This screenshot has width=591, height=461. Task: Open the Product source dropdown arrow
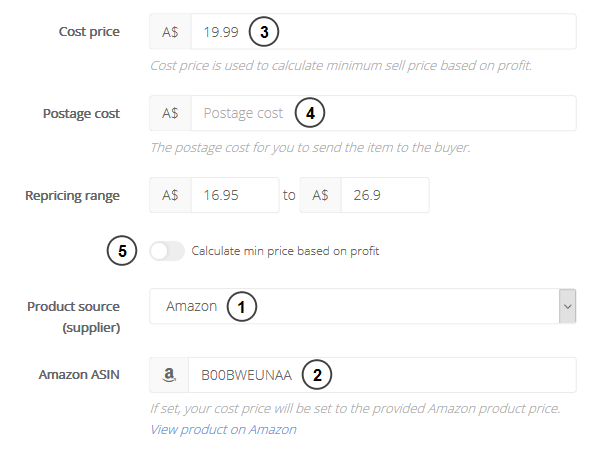[x=568, y=306]
